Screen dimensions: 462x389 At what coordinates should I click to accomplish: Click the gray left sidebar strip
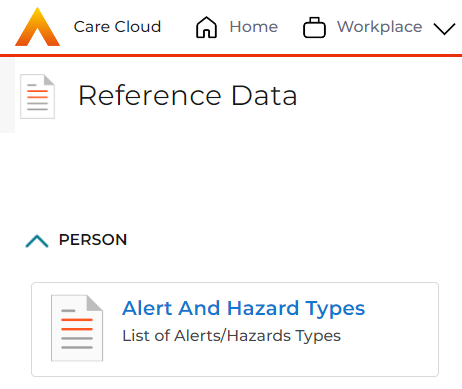click(x=7, y=96)
